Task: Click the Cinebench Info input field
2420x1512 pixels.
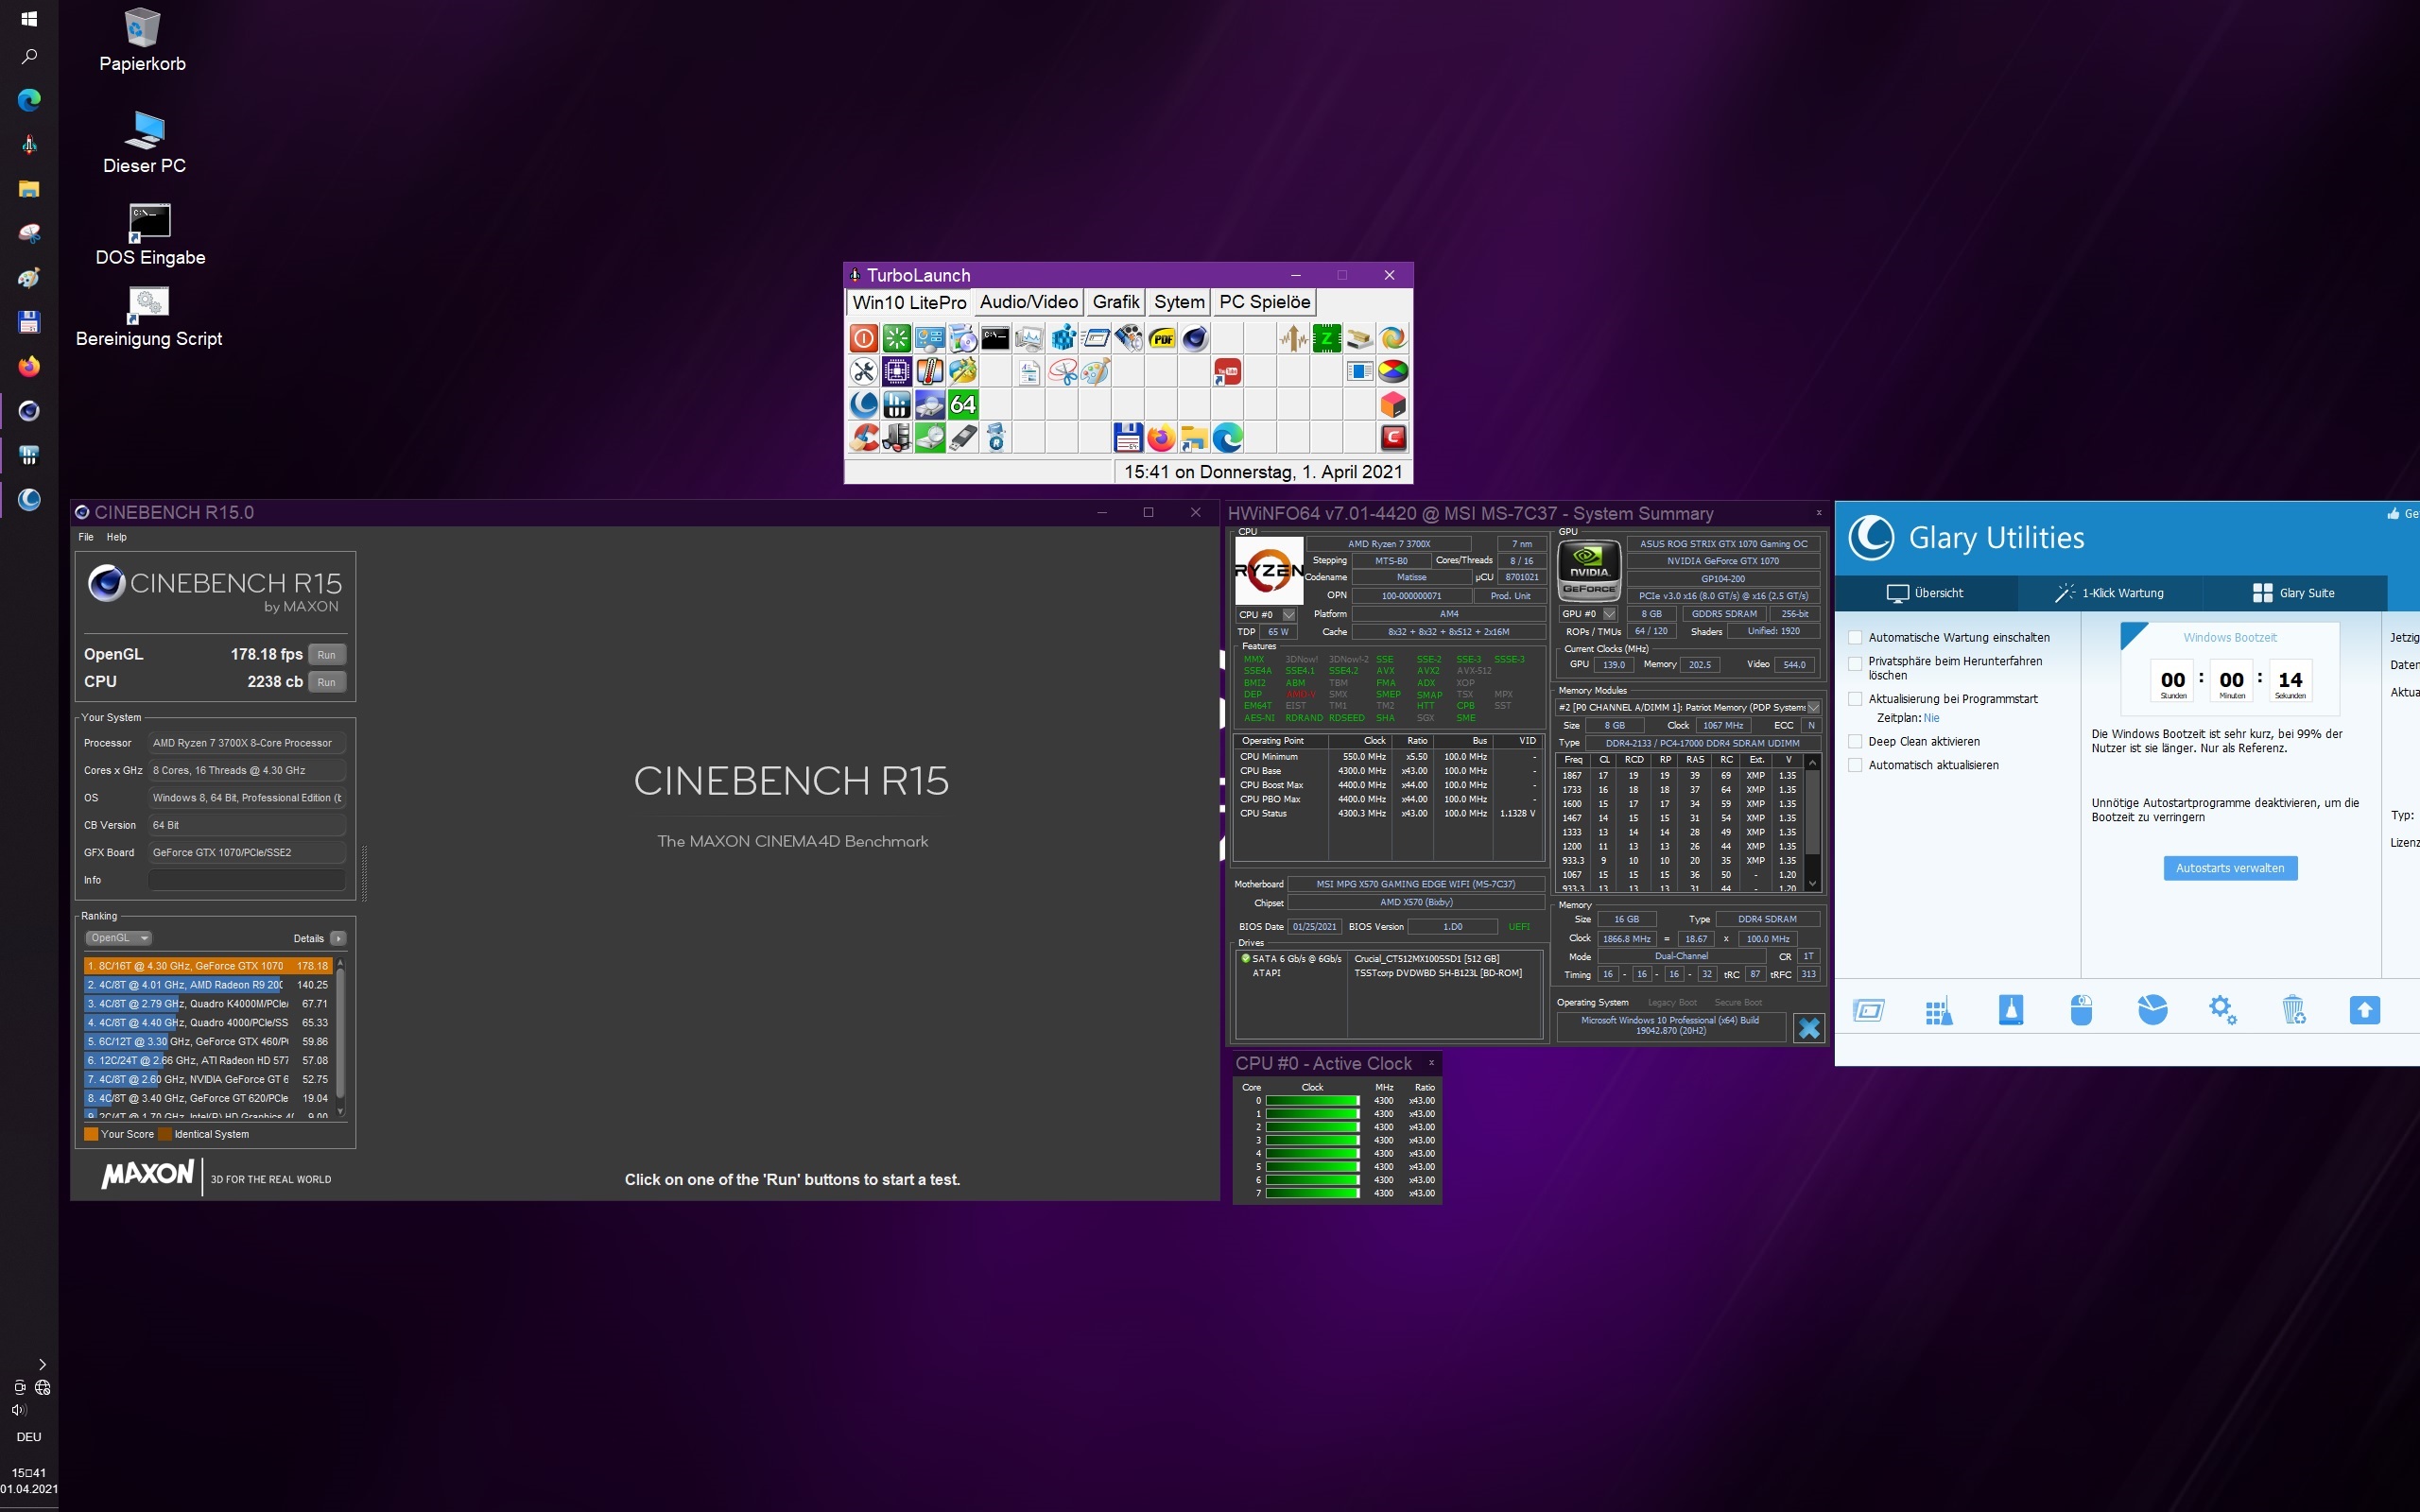Action: pyautogui.click(x=247, y=880)
